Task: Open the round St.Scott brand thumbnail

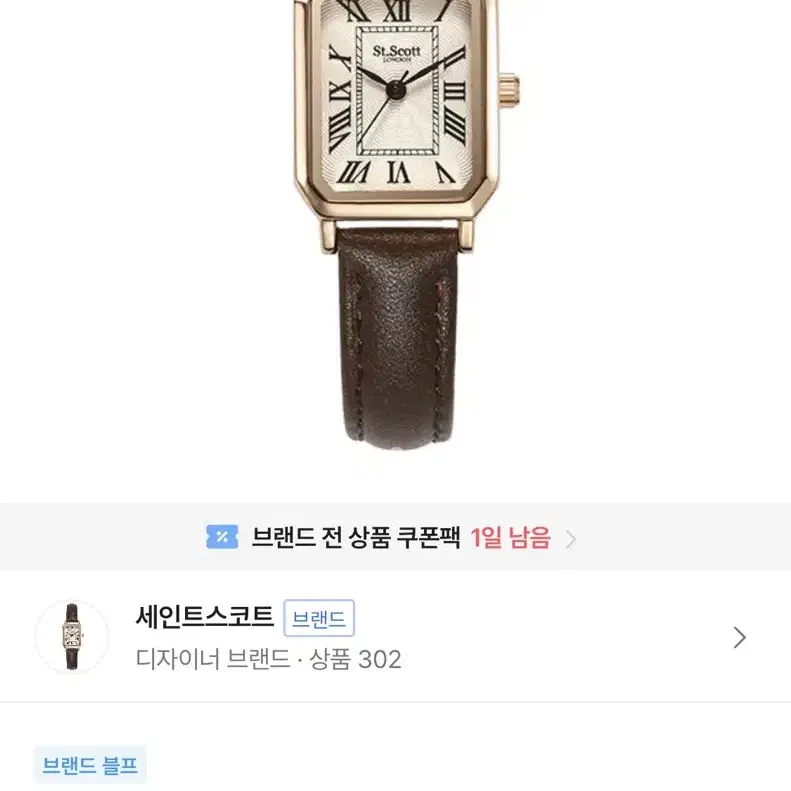Action: coord(72,637)
